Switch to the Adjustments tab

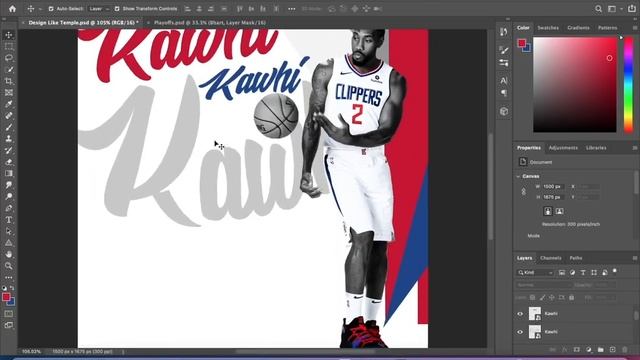coord(563,148)
